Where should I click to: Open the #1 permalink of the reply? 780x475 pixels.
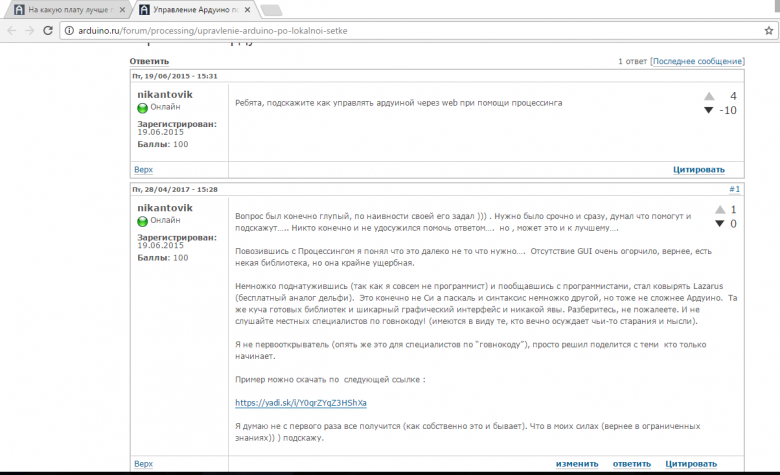point(734,188)
